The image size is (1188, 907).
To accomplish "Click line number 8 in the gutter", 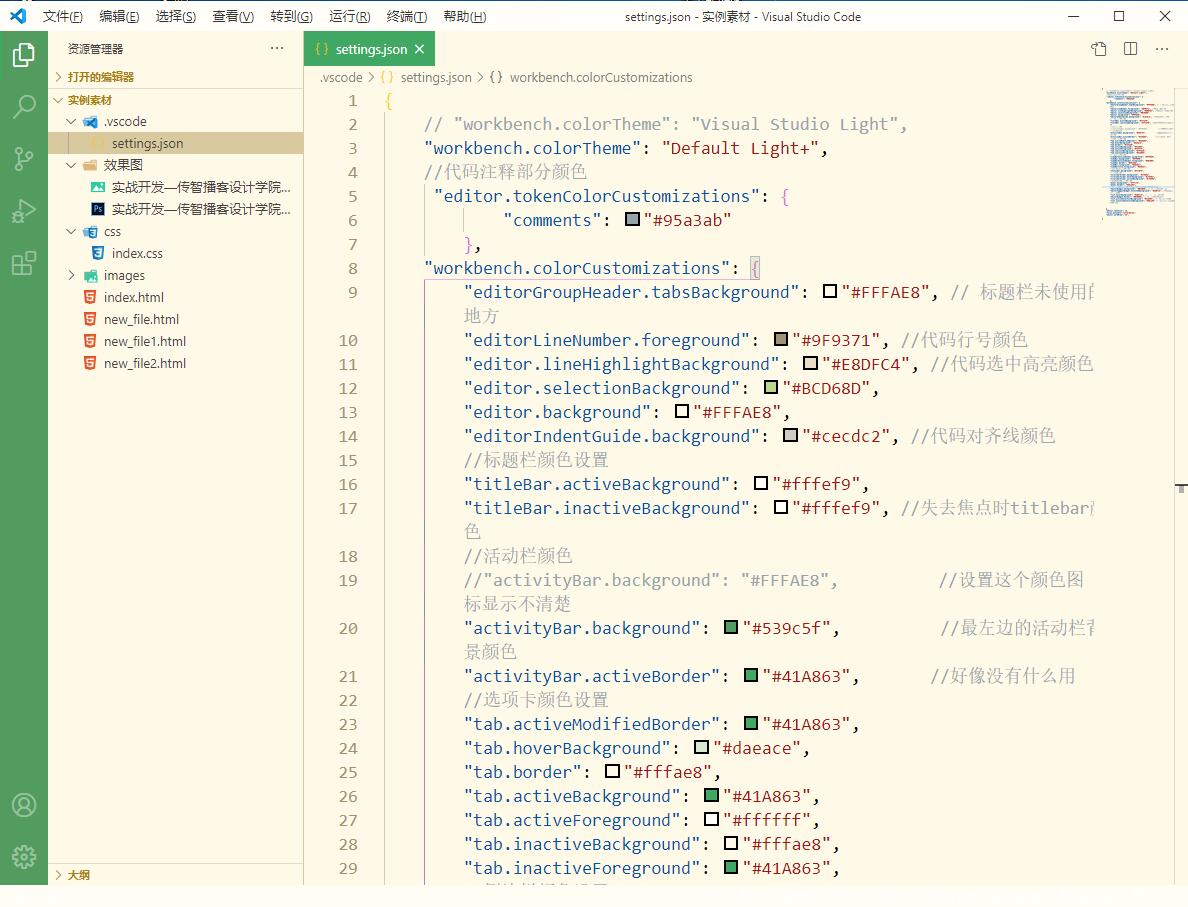I will [353, 268].
